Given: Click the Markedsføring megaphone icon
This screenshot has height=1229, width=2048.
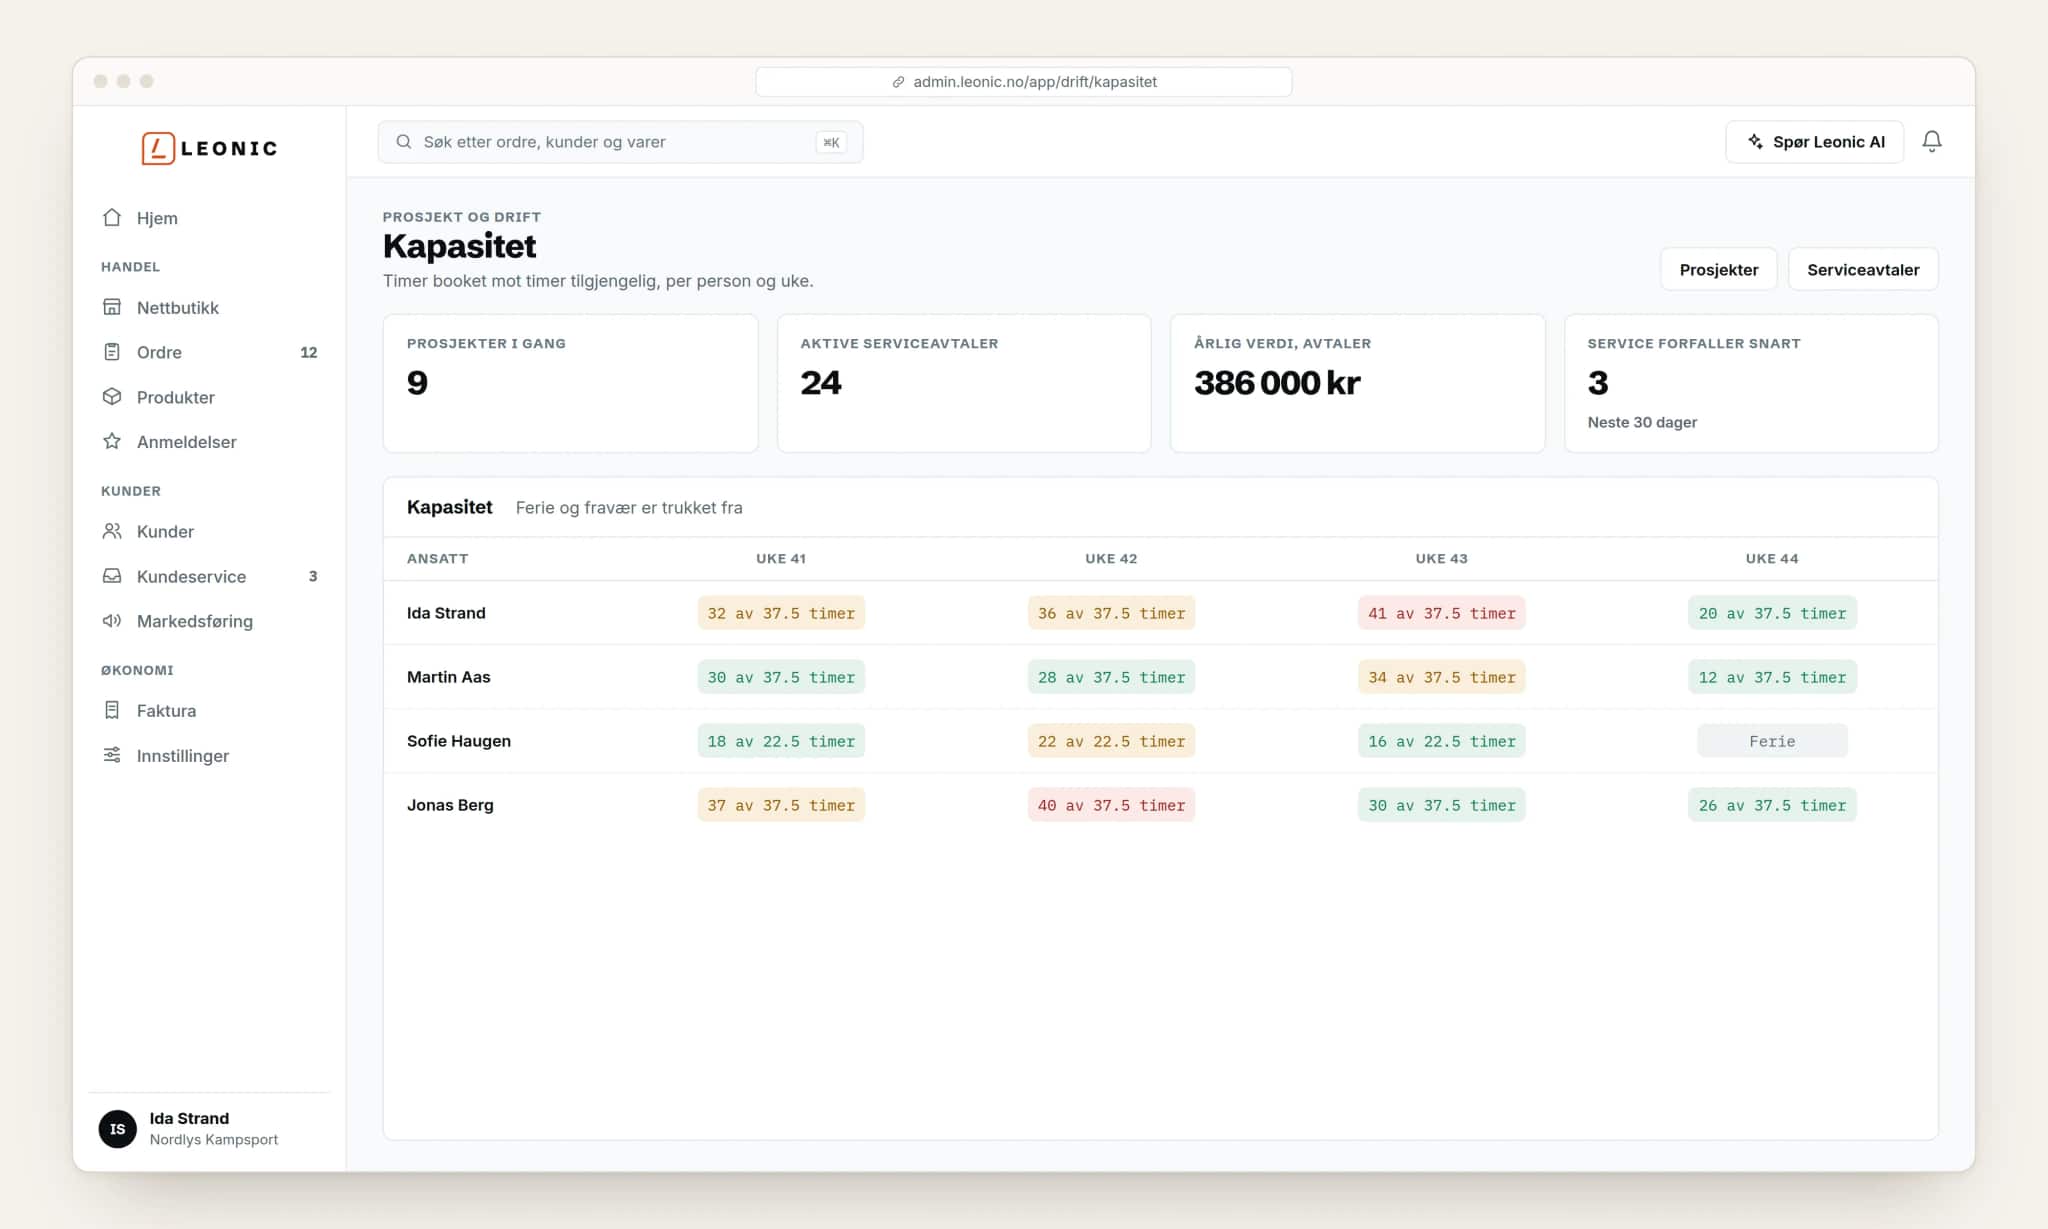Looking at the screenshot, I should pyautogui.click(x=112, y=621).
